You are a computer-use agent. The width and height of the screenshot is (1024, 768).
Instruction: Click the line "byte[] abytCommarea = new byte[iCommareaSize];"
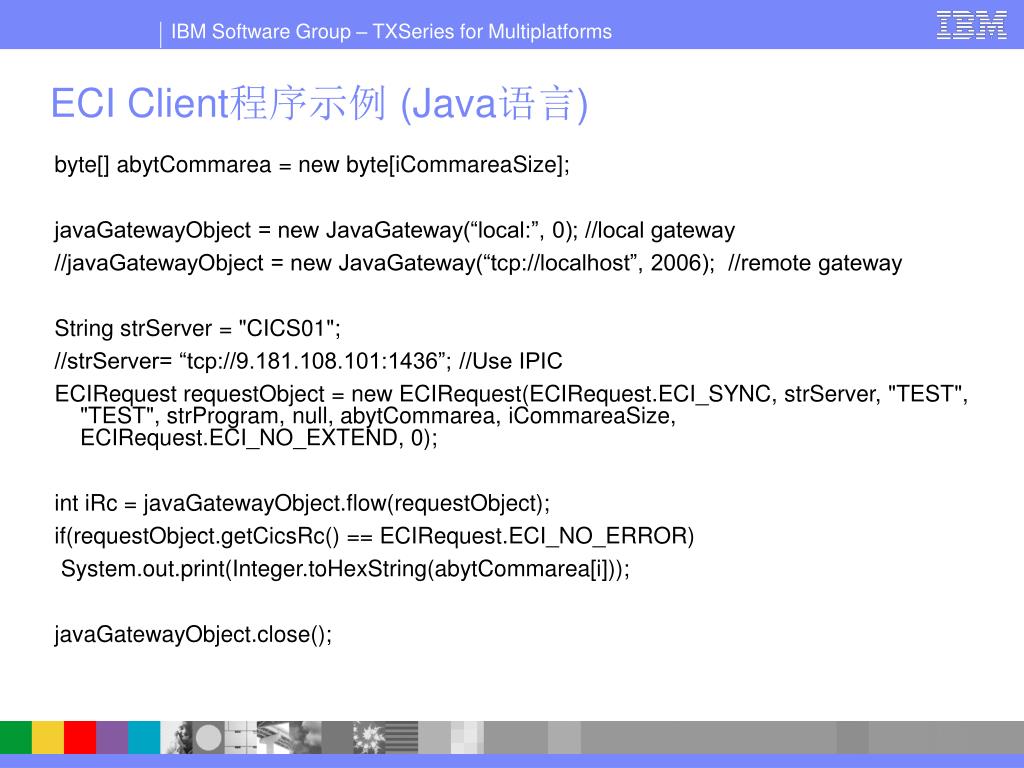click(312, 165)
